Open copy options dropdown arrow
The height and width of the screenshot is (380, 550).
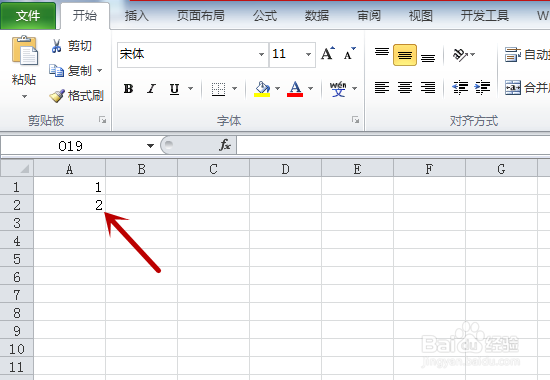[x=100, y=71]
